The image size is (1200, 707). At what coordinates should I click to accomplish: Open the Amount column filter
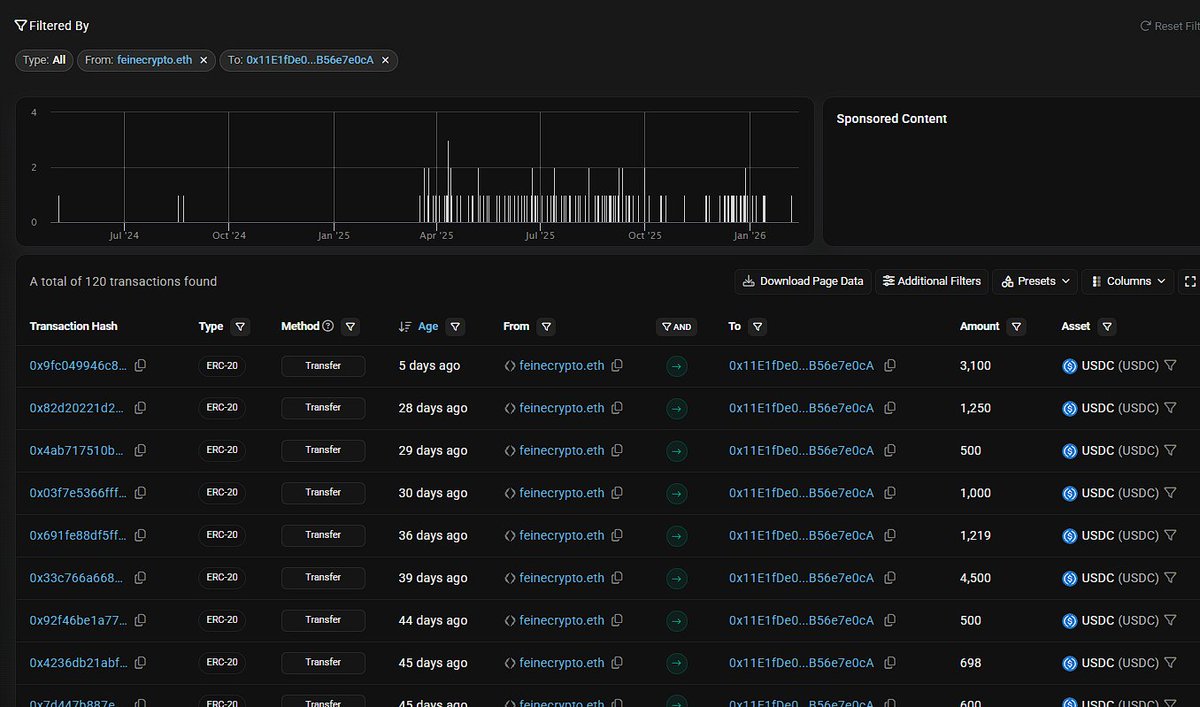coord(1016,326)
